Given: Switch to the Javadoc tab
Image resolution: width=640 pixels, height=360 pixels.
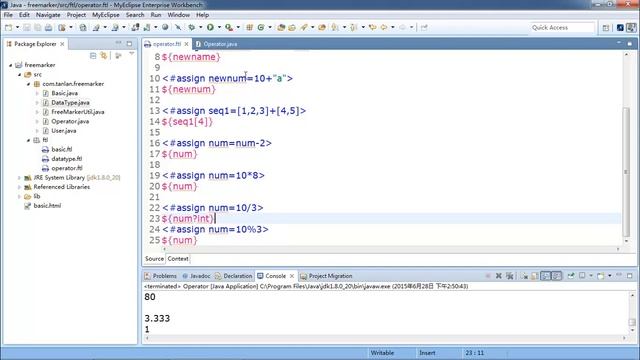Looking at the screenshot, I should point(196,276).
